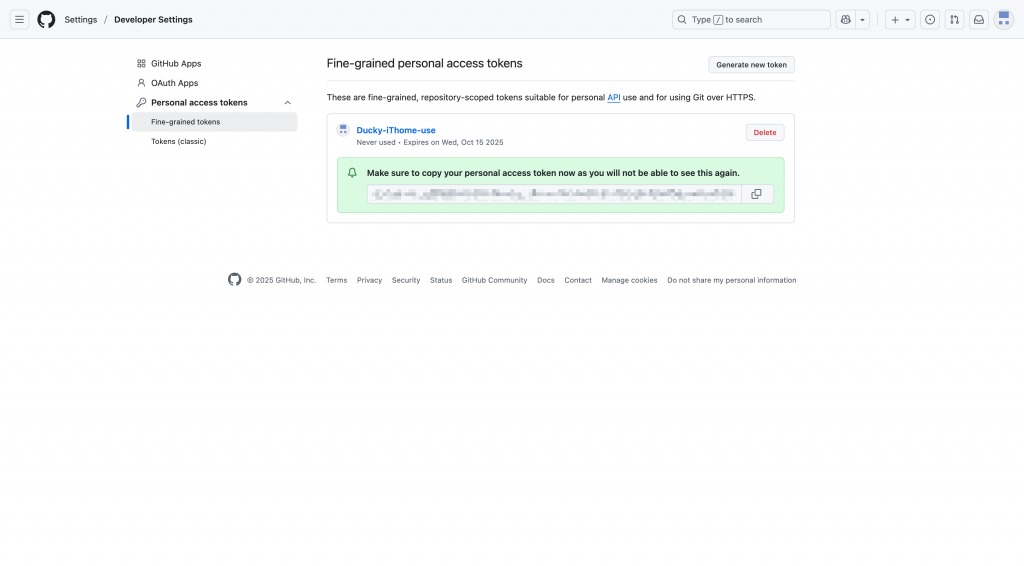Click the search input field

coord(751,19)
